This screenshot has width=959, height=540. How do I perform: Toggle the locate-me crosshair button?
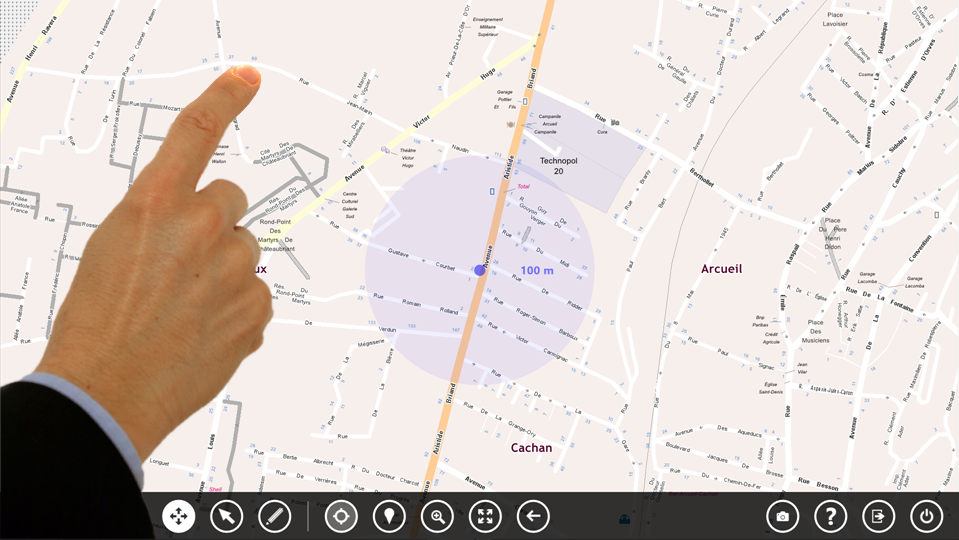point(341,516)
